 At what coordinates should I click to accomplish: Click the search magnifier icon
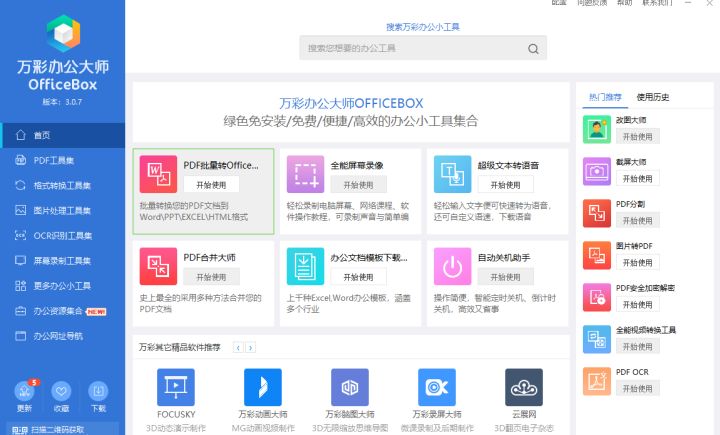point(533,49)
